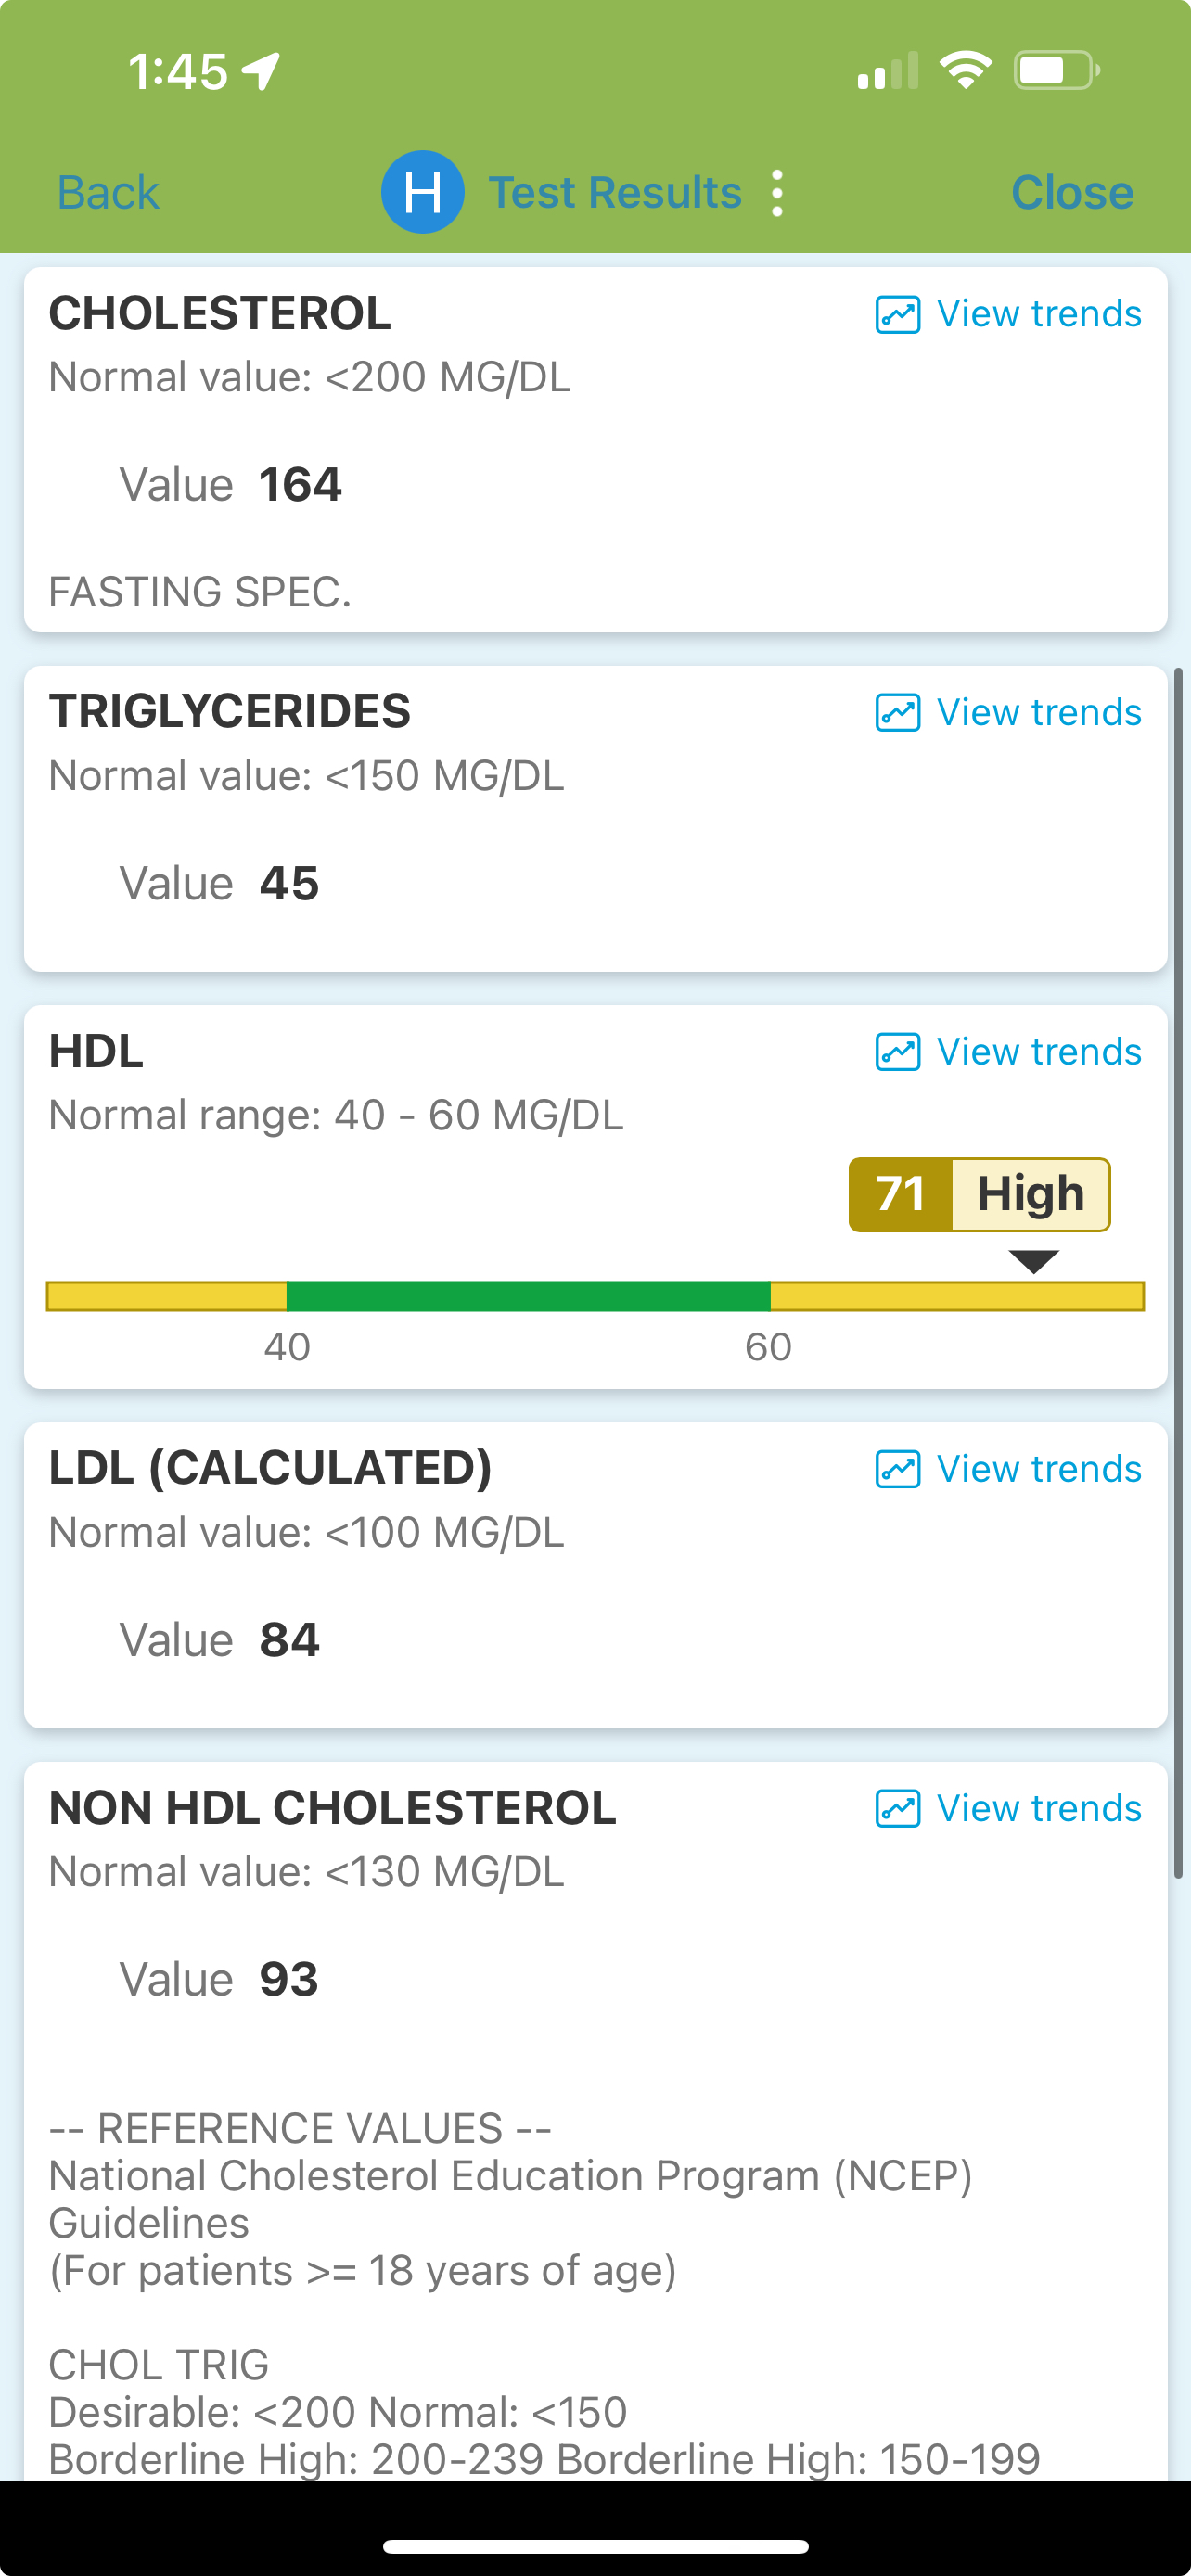Tap the blue H profile avatar

(422, 192)
